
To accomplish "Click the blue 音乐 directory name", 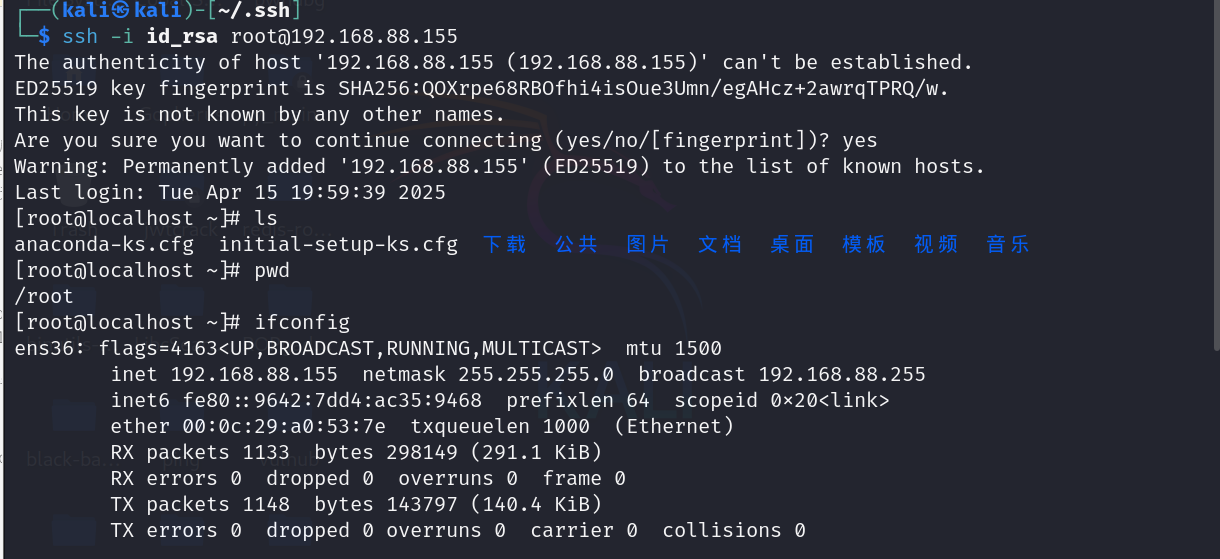I will coord(1009,244).
